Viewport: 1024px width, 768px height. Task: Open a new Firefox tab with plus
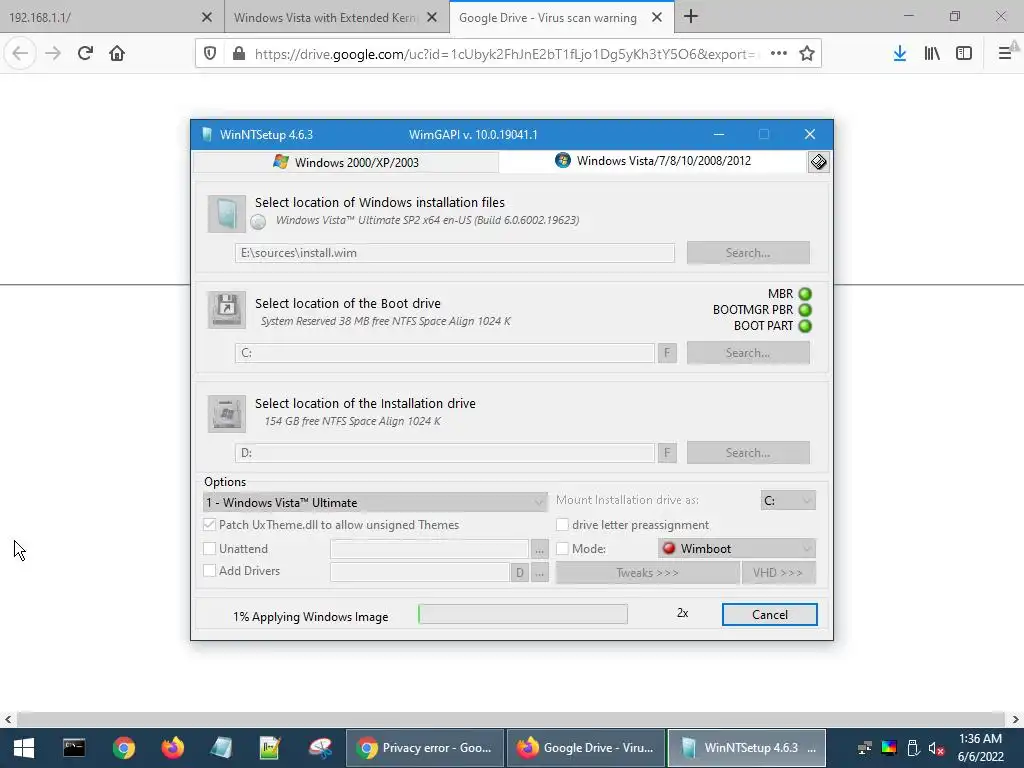pyautogui.click(x=691, y=17)
